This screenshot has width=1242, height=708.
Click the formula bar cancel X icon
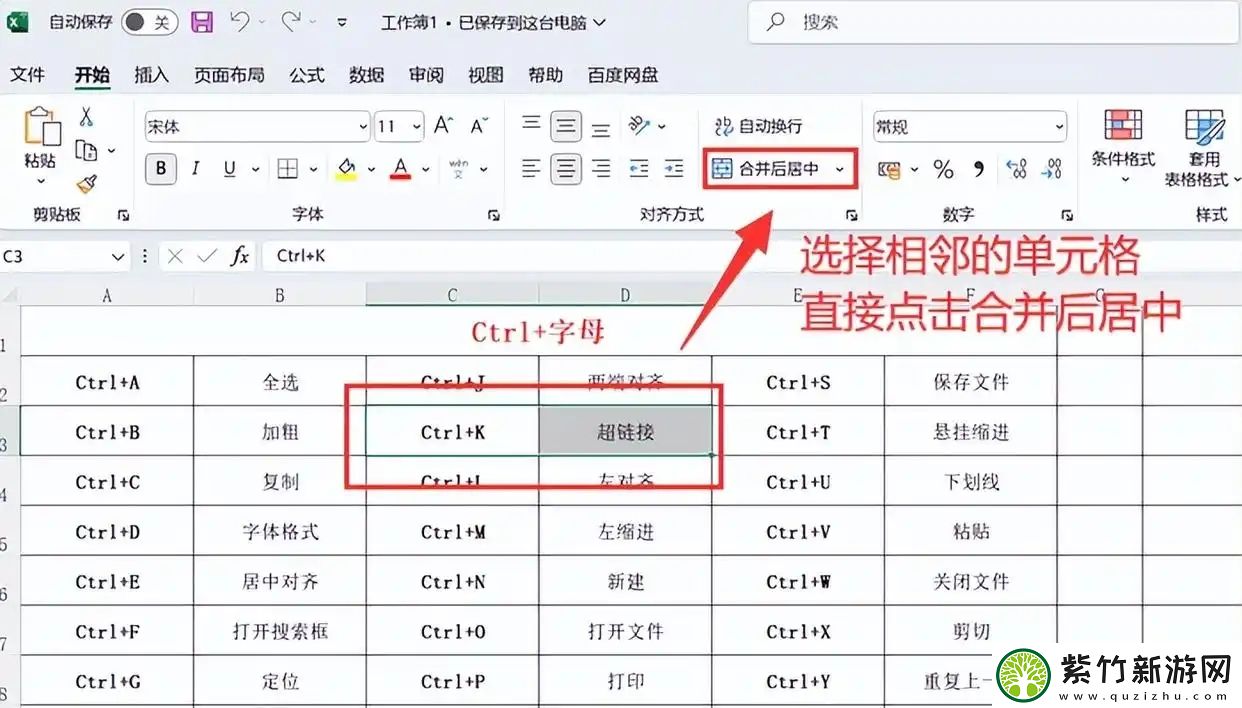175,256
